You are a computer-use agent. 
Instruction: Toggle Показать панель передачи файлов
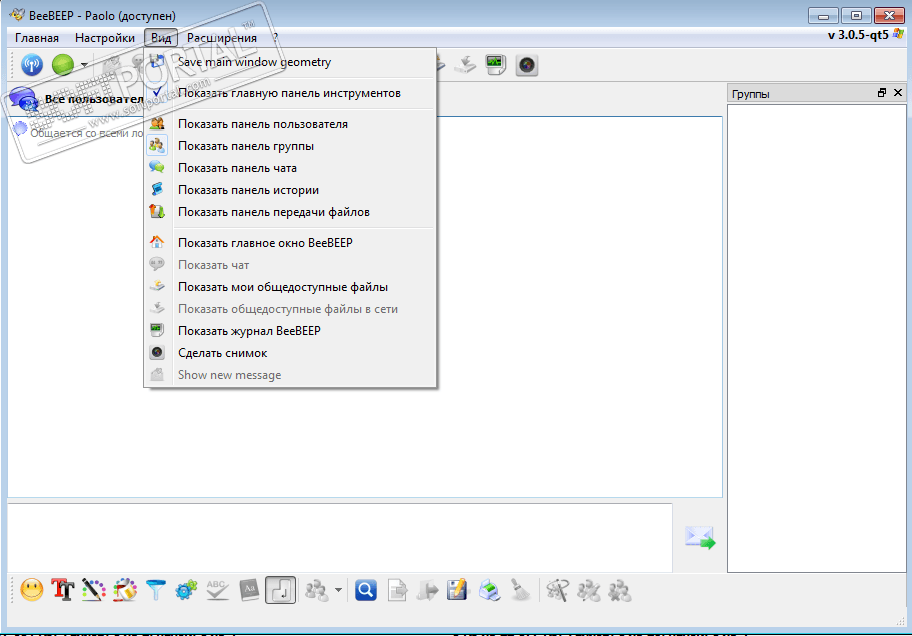click(290, 212)
